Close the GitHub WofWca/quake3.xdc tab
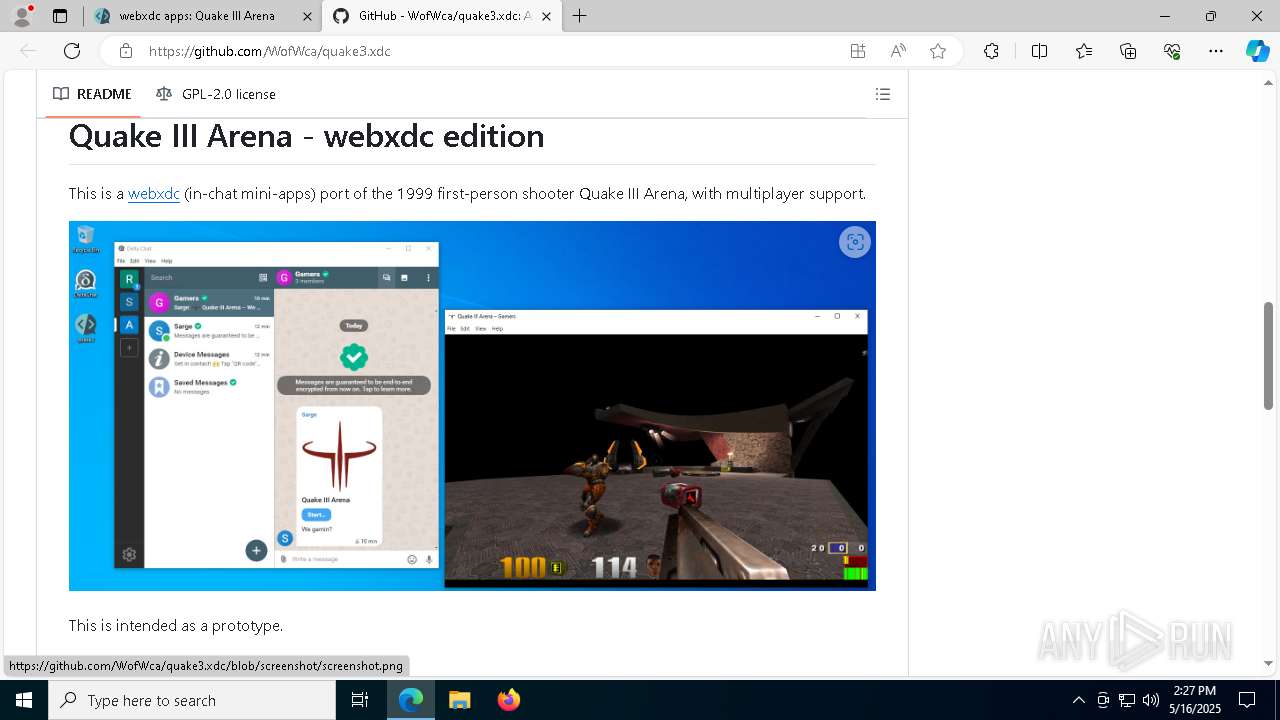1280x720 pixels. pos(546,16)
